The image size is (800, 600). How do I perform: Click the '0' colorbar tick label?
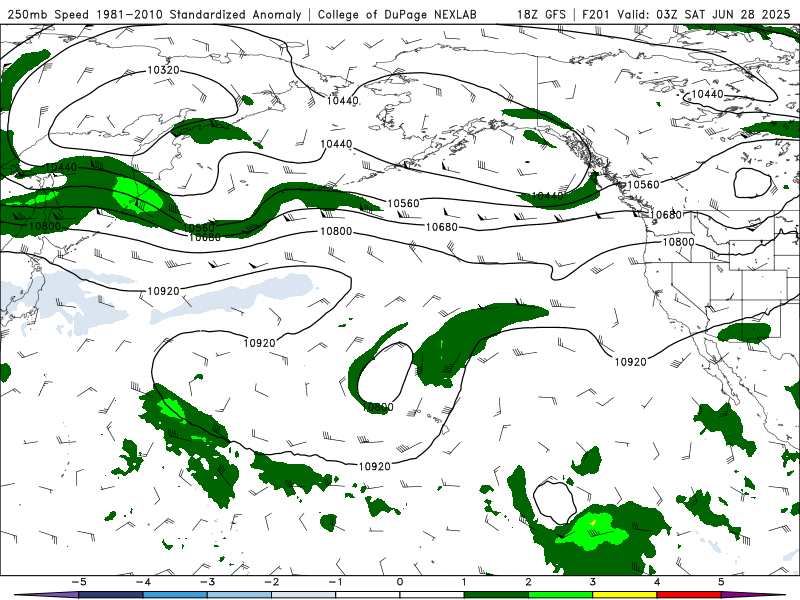point(400,582)
